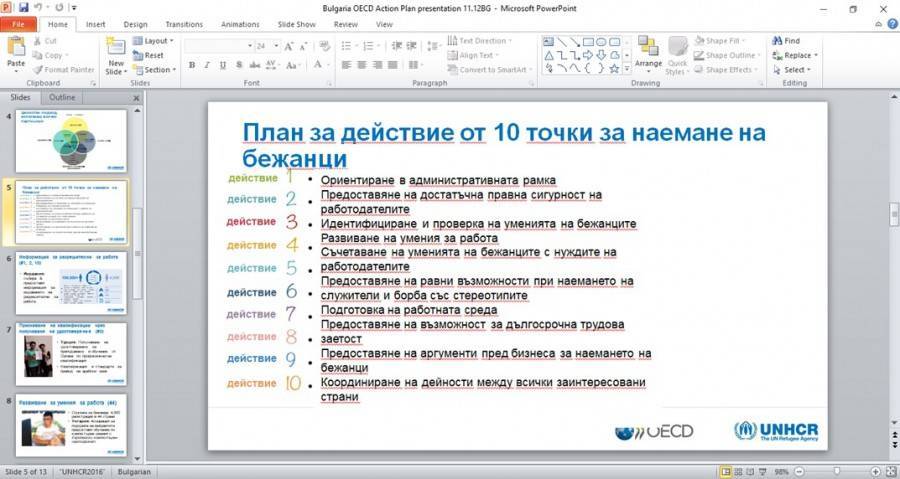Open the font size dropdown
This screenshot has width=900, height=479.
pyautogui.click(x=275, y=46)
